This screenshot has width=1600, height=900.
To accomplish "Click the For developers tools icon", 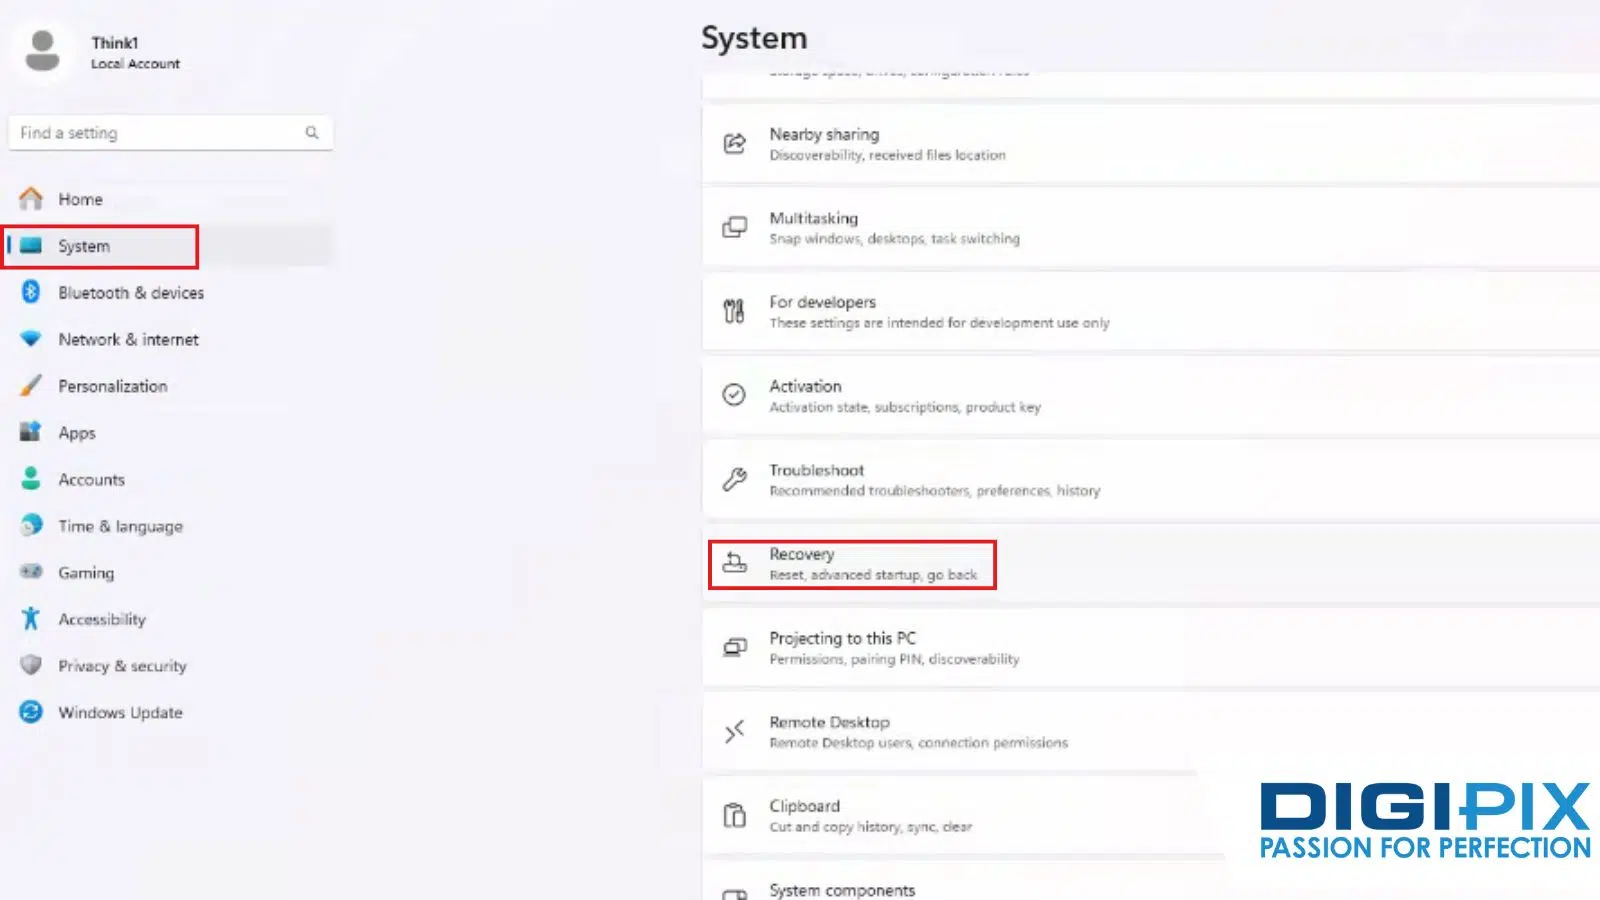I will pyautogui.click(x=735, y=311).
